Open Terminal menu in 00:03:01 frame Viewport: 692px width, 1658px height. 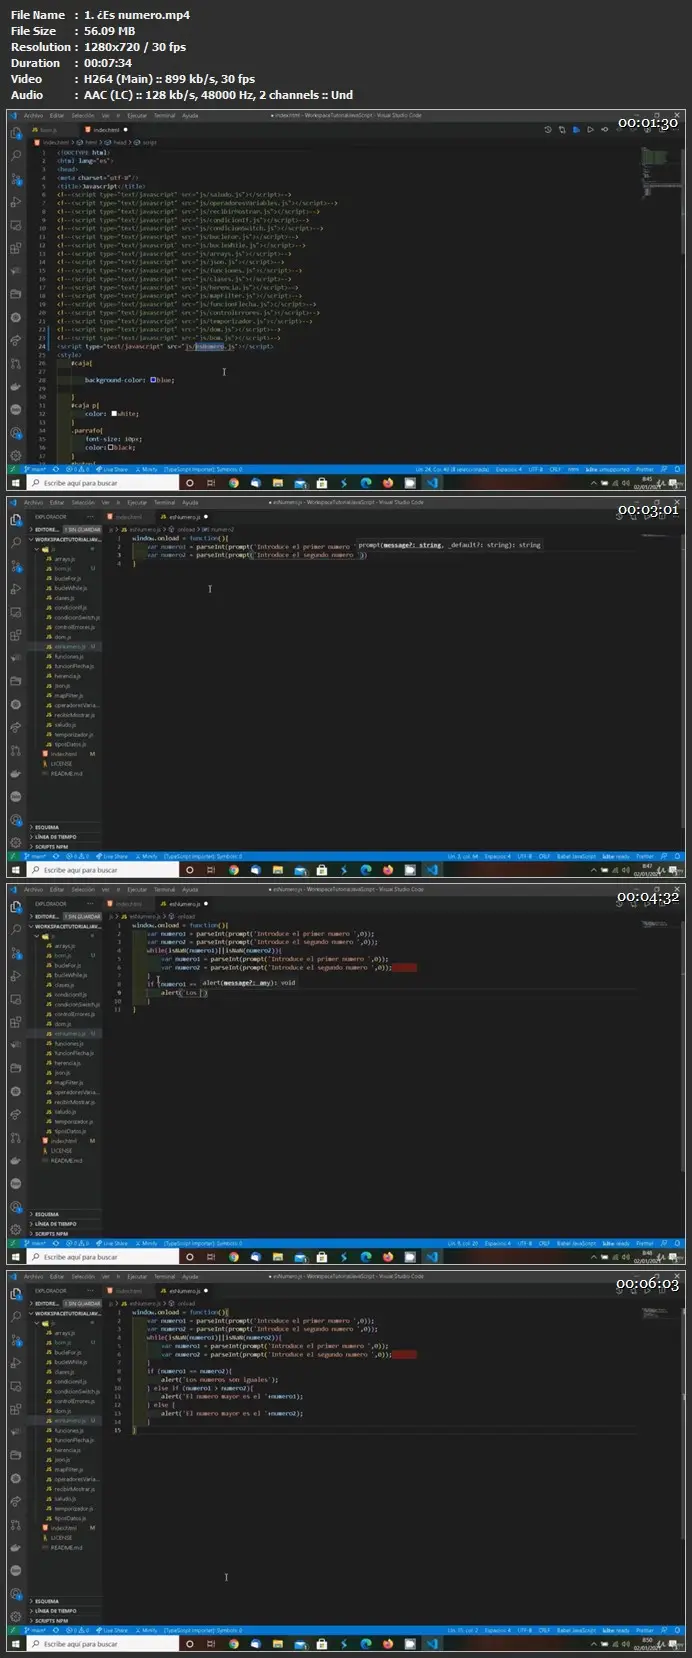[x=164, y=503]
